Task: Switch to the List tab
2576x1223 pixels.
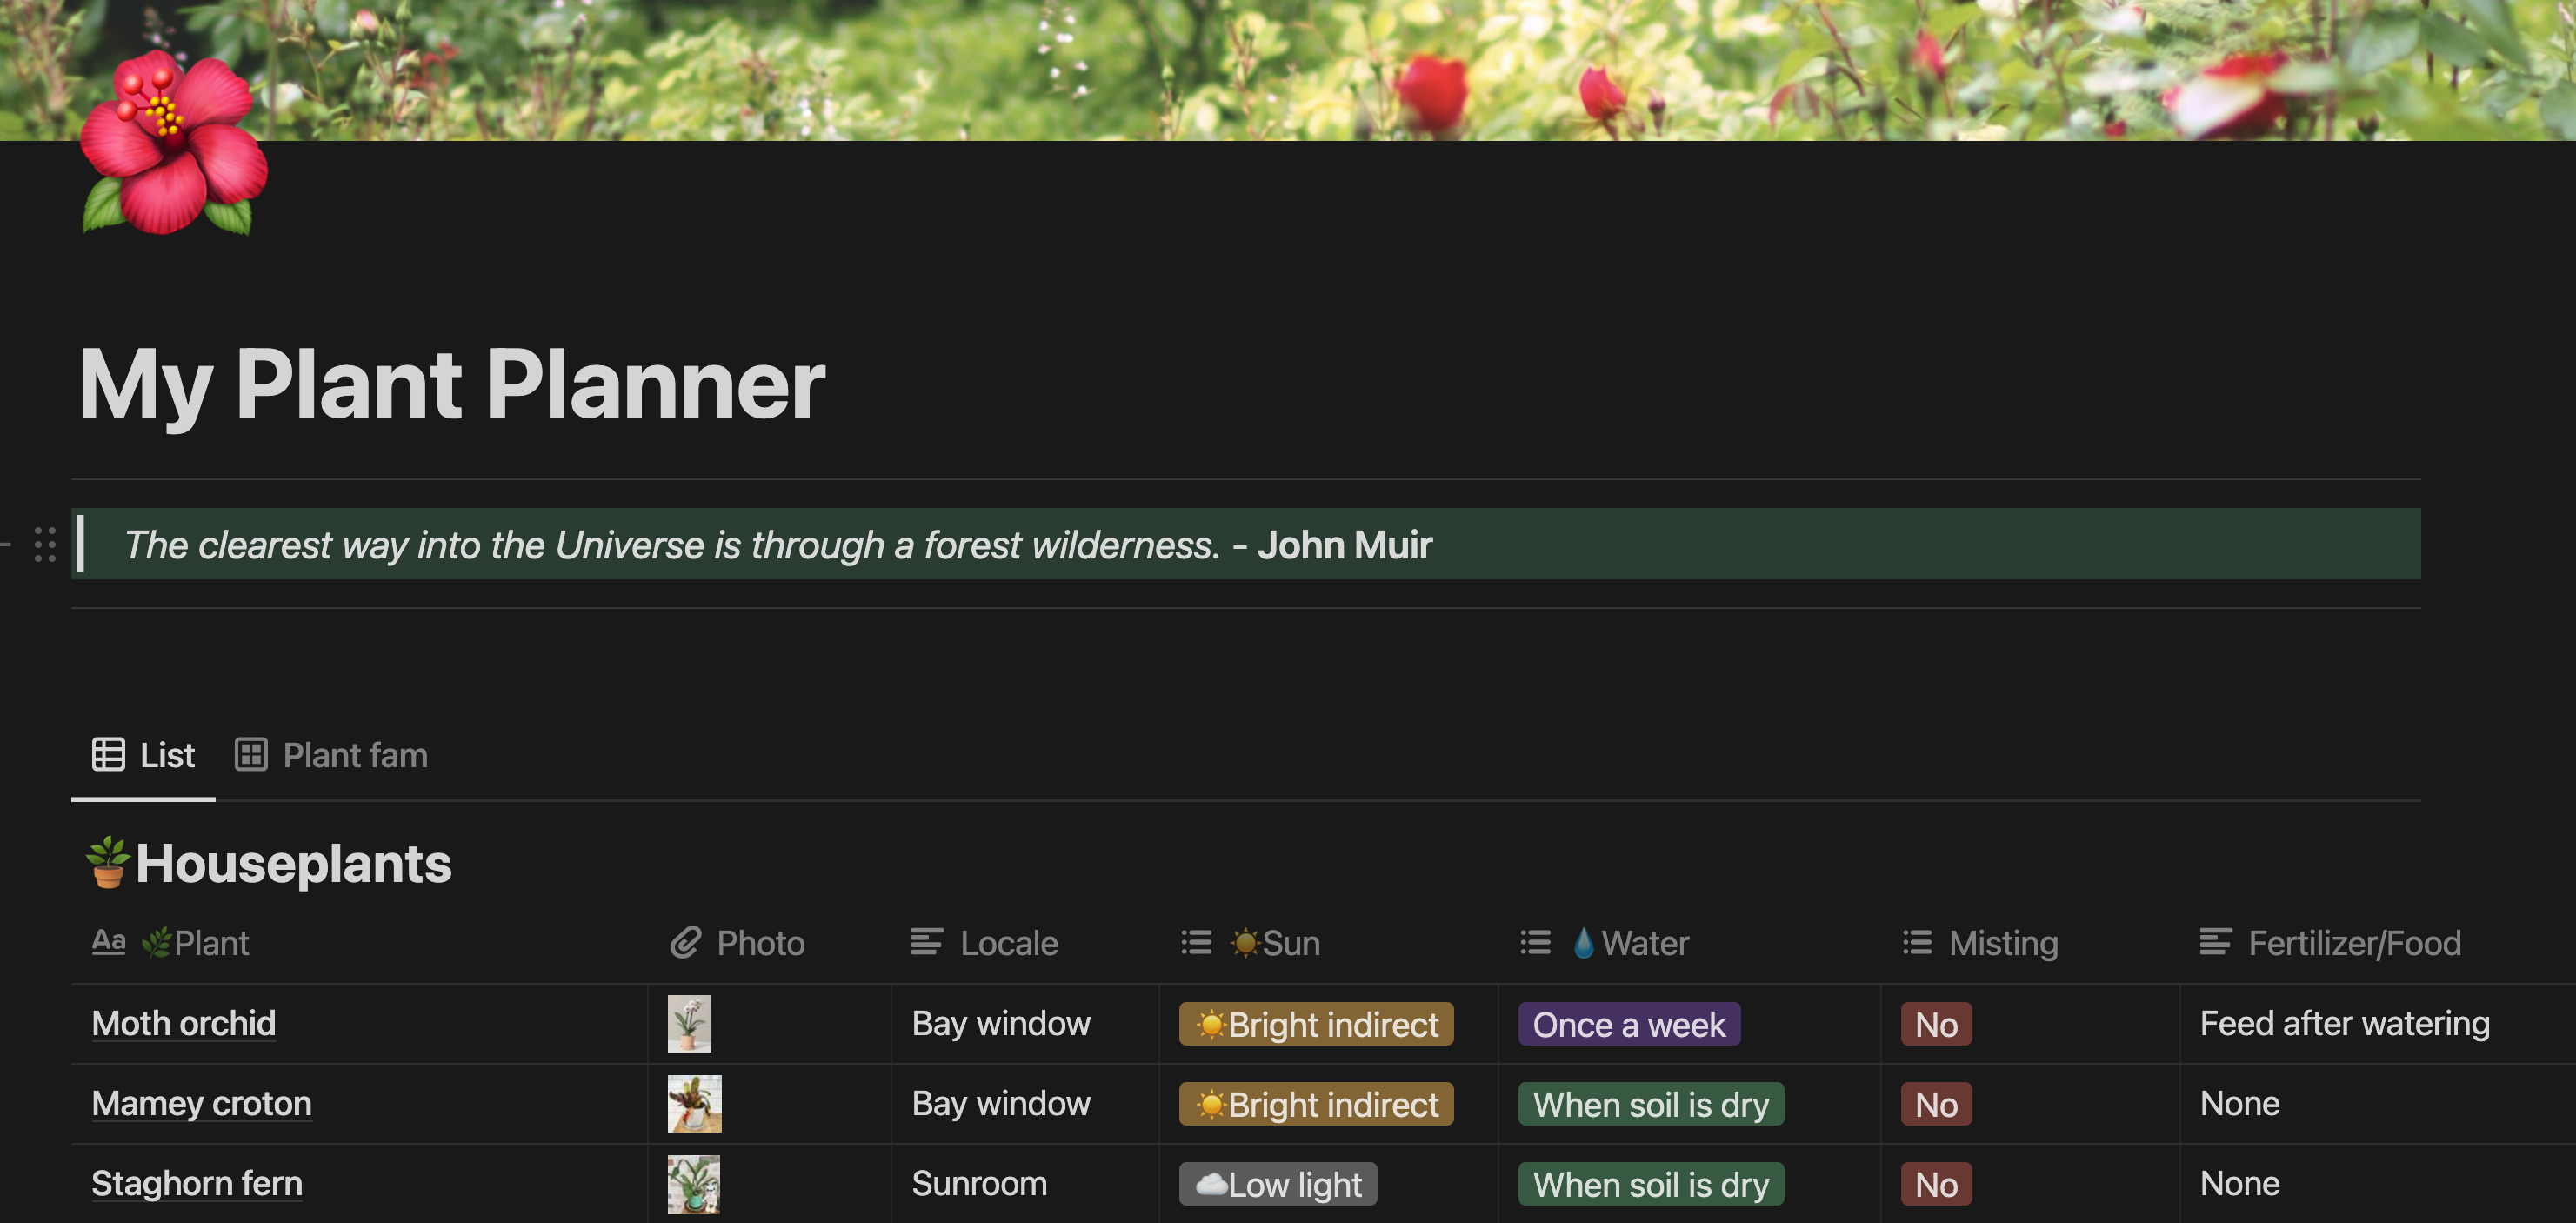Action: (146, 754)
